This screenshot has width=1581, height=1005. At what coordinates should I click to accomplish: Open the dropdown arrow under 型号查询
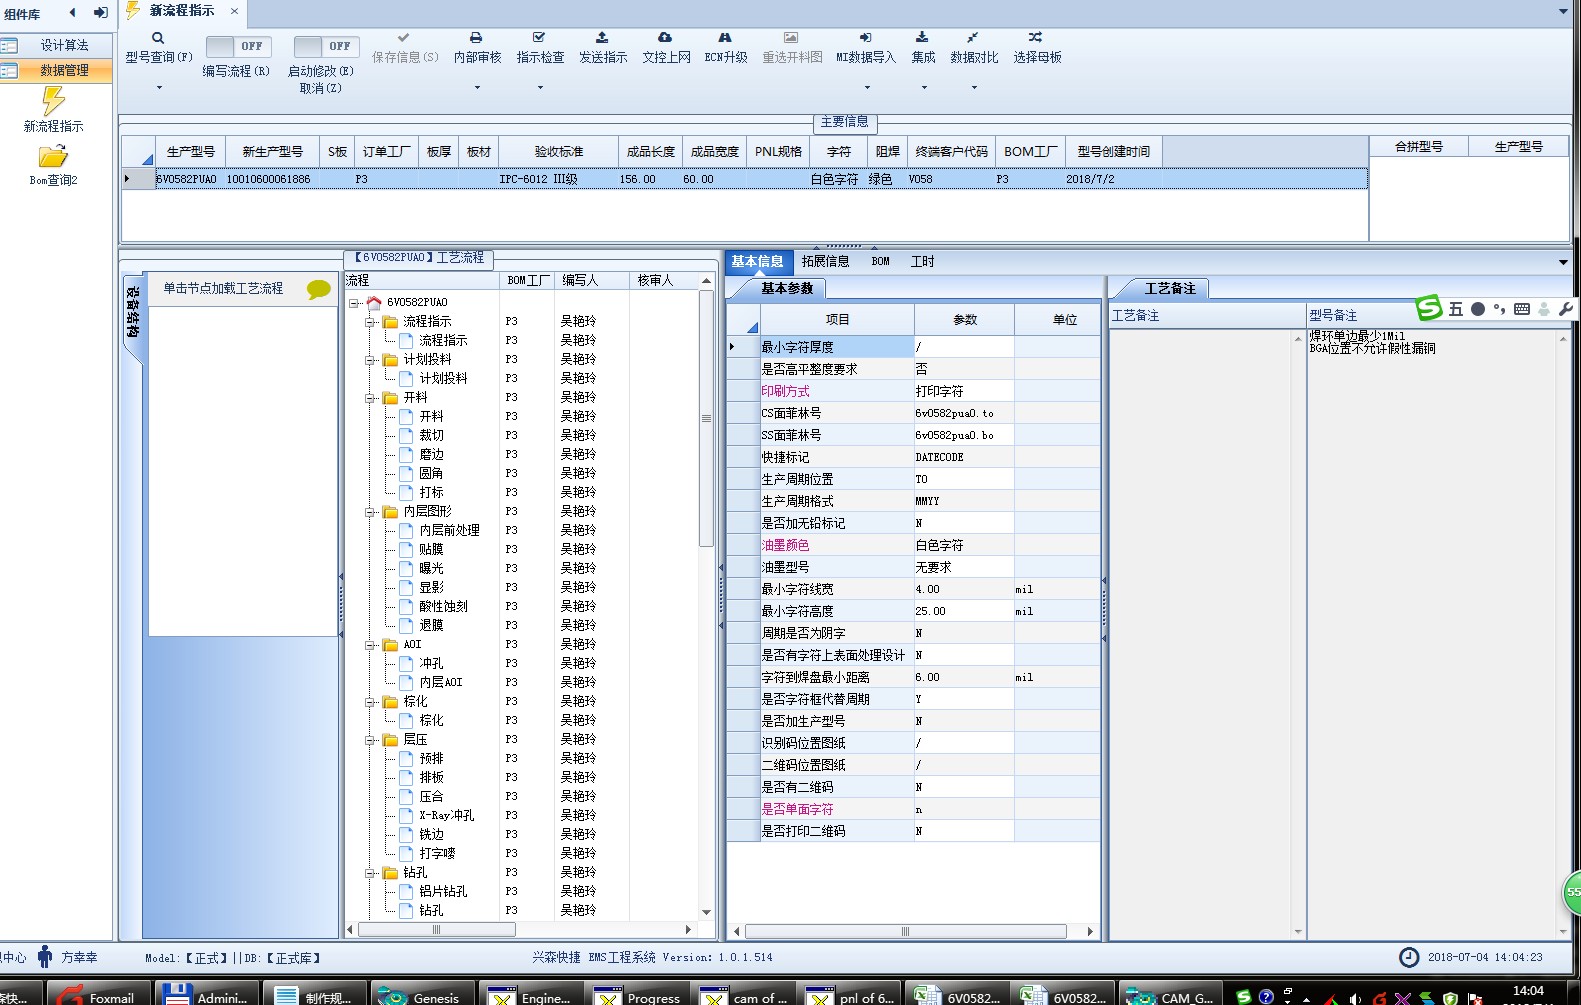(158, 88)
